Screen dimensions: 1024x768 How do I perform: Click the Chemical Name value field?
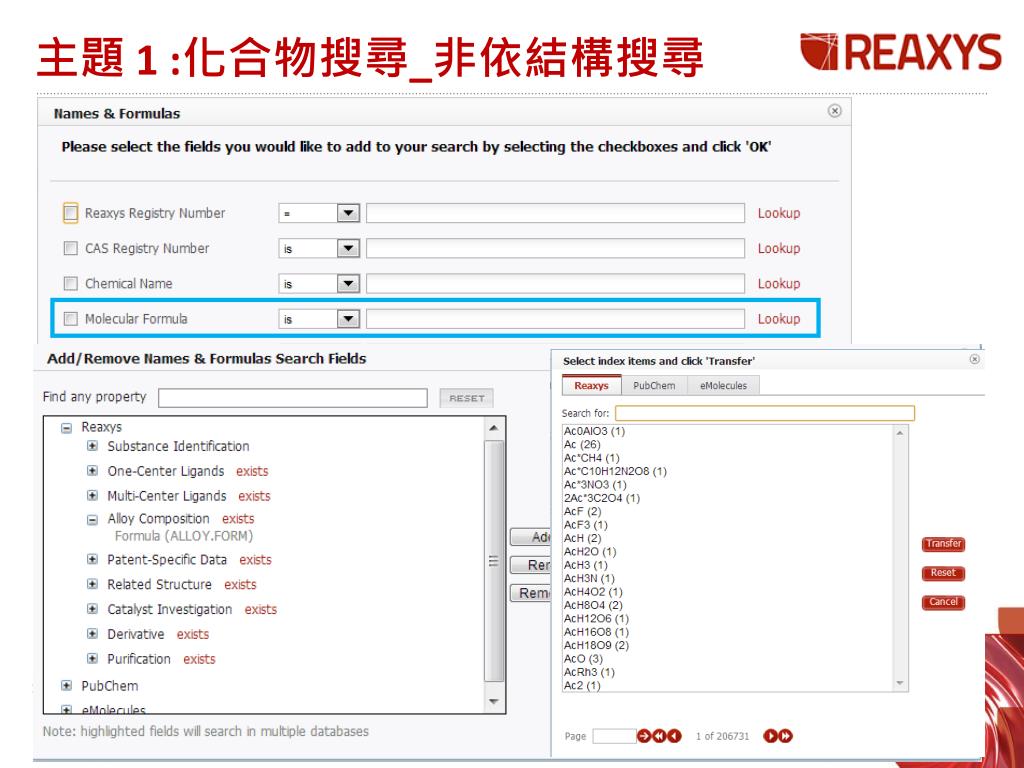point(555,283)
